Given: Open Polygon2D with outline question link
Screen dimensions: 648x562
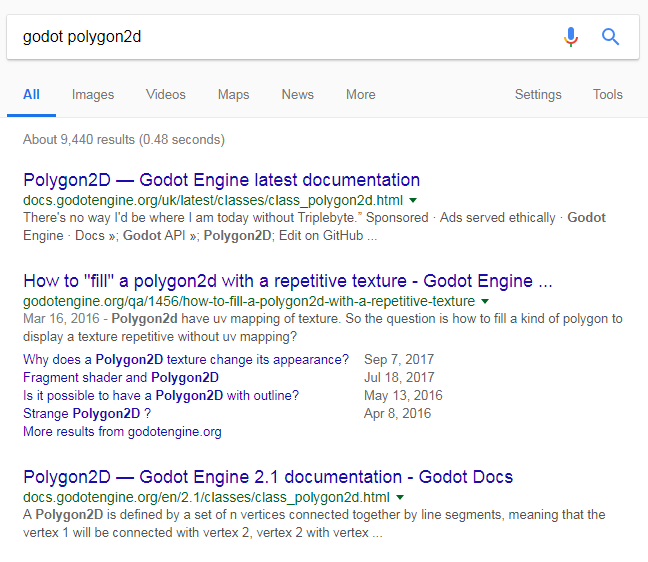Looking at the screenshot, I should coord(161,395).
